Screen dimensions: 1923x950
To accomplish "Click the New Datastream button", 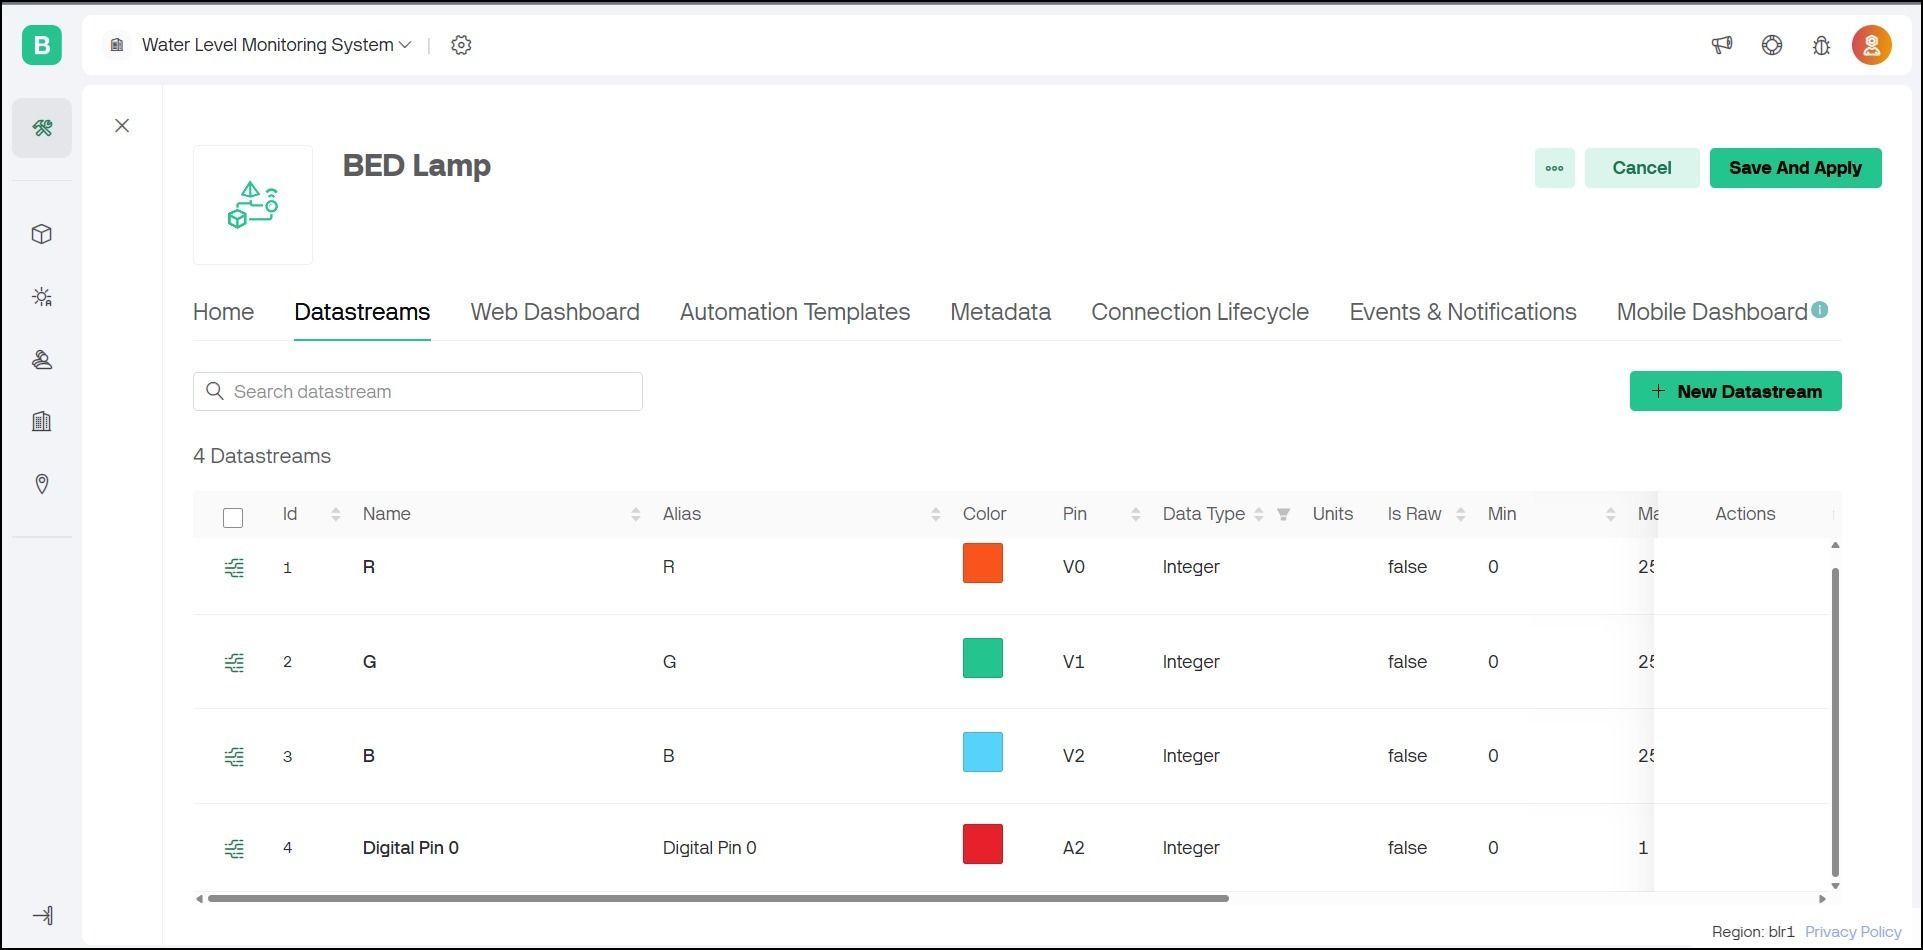I will [x=1735, y=391].
